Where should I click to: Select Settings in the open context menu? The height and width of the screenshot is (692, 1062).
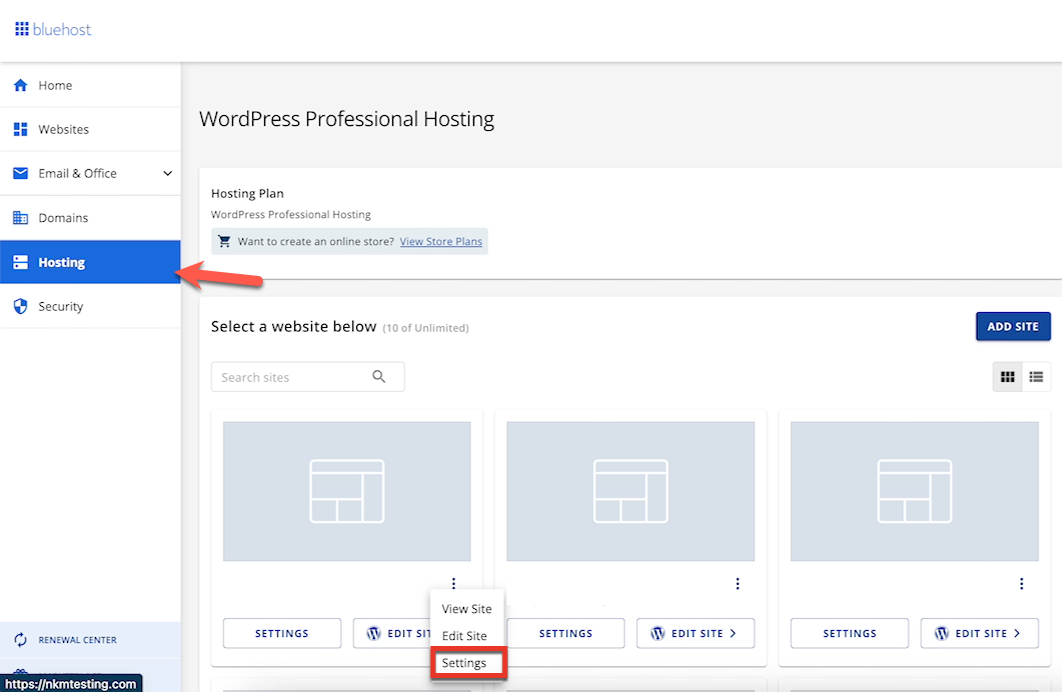coord(467,662)
